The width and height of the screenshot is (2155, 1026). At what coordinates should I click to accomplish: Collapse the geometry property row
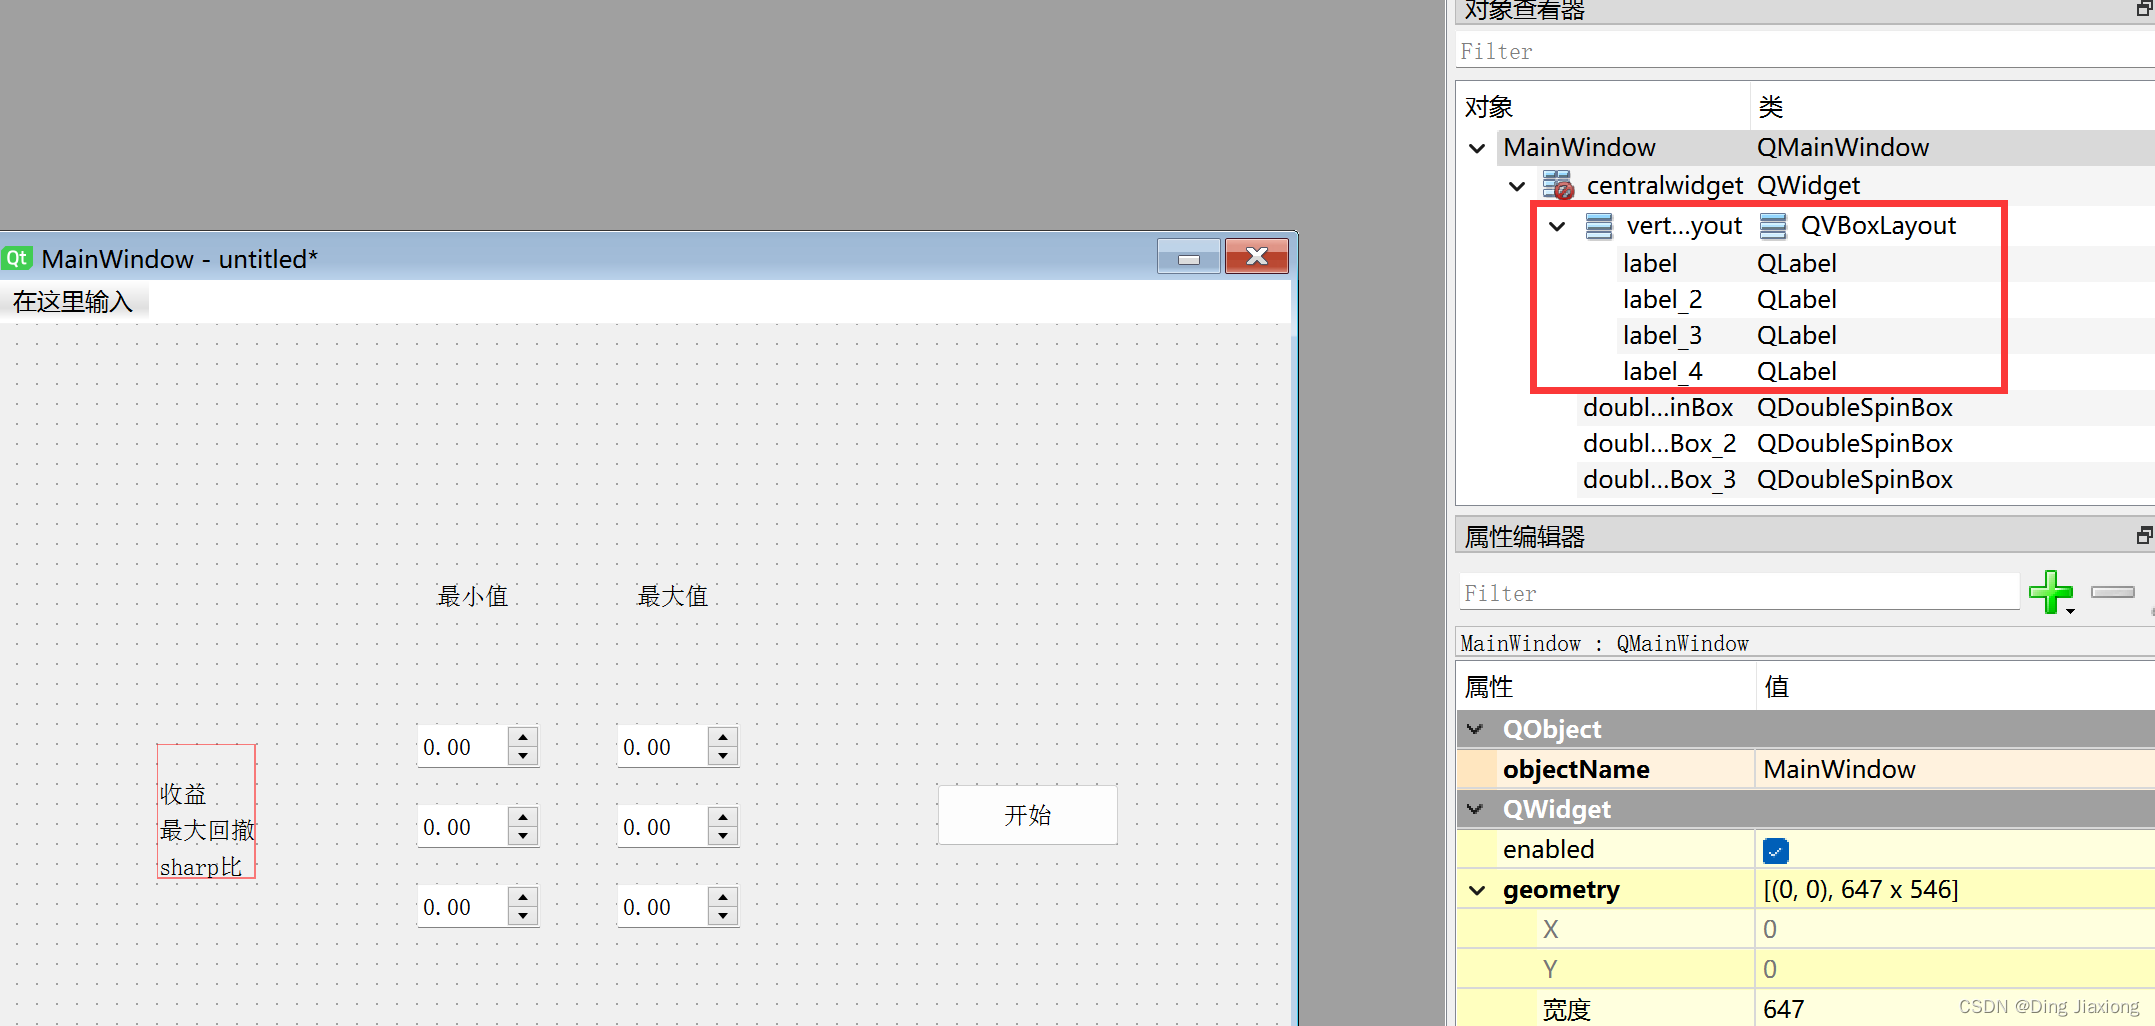click(x=1477, y=890)
